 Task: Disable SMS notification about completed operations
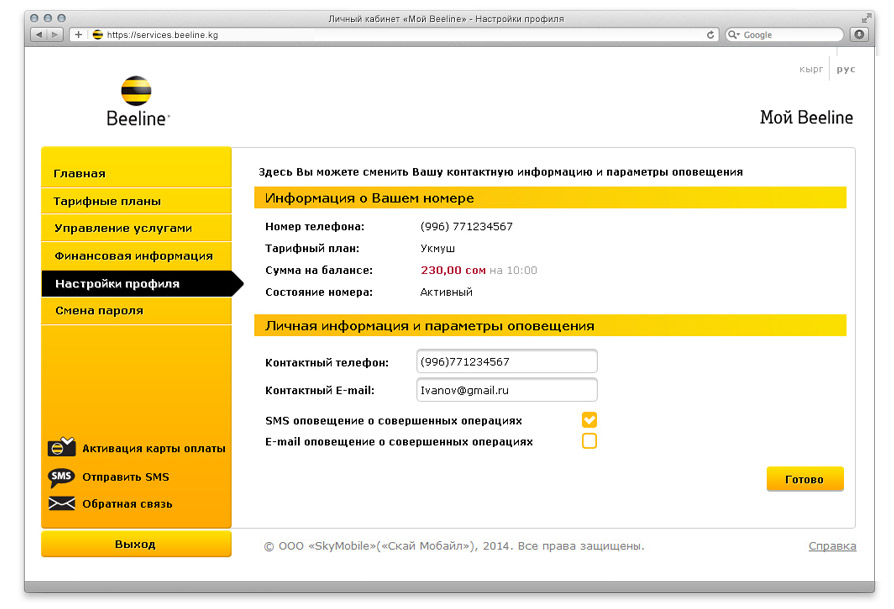pyautogui.click(x=589, y=420)
